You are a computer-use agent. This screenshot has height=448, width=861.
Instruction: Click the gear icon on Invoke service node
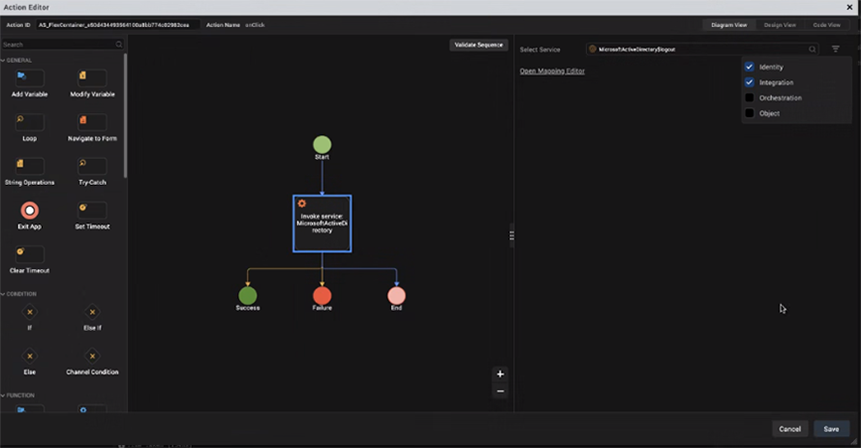click(x=301, y=203)
